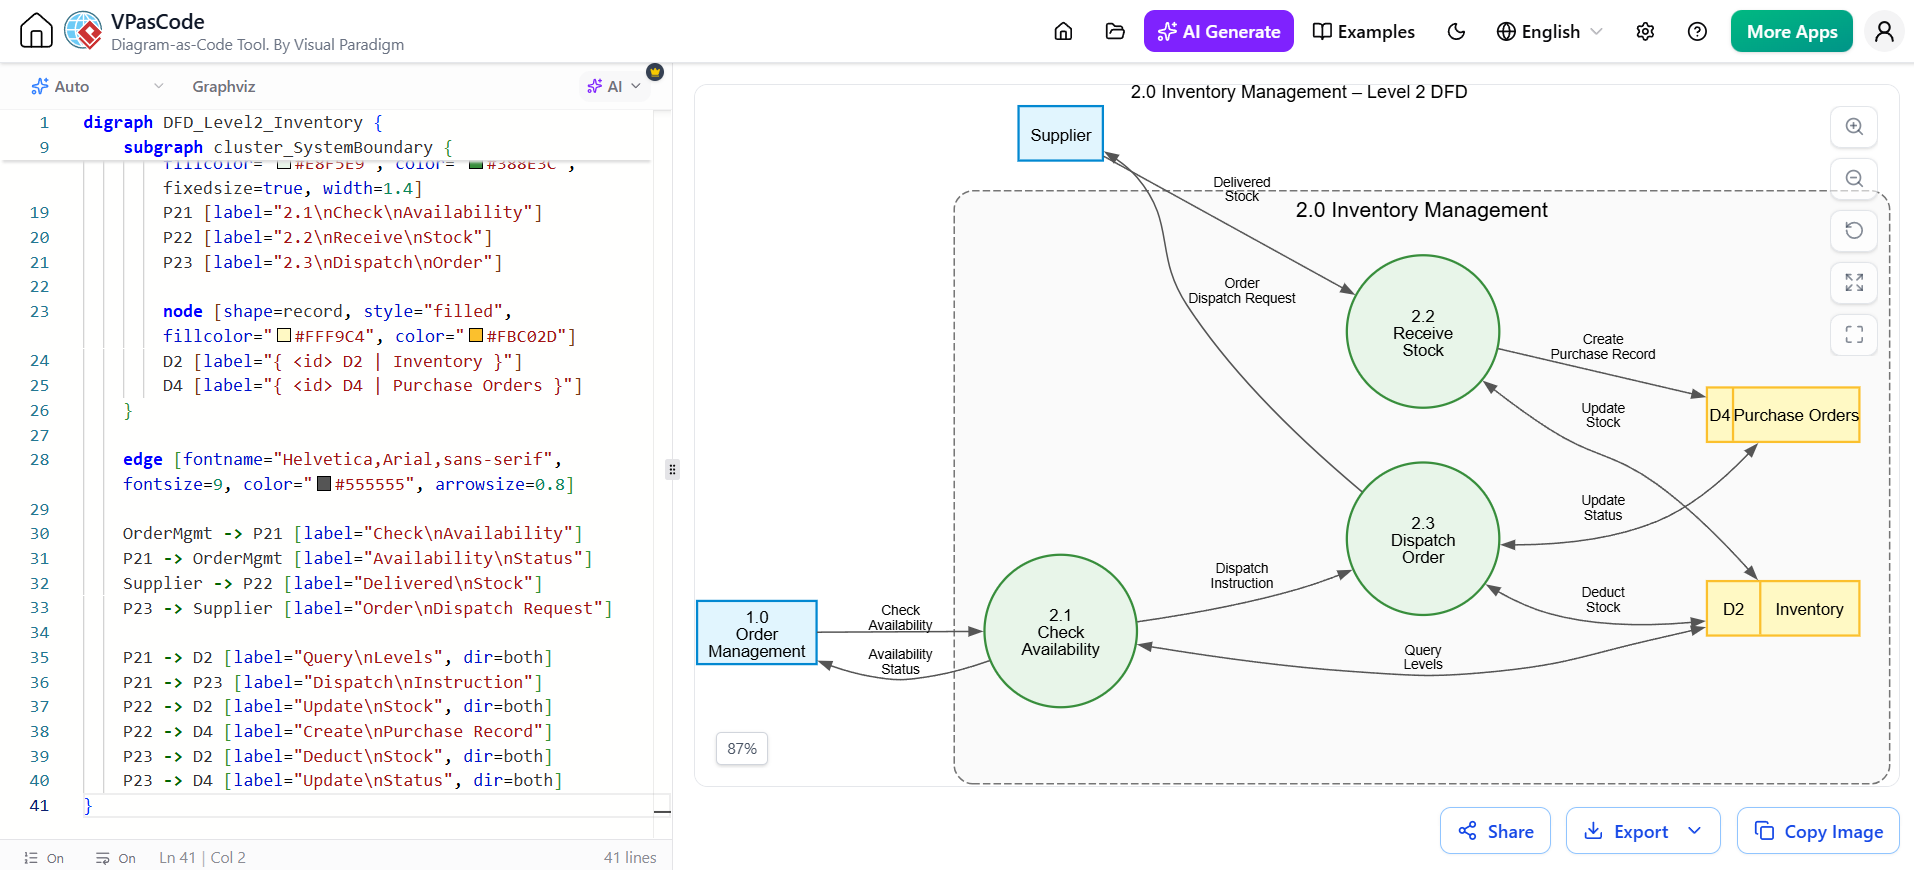Screen dimensions: 1914x870
Task: Click the D4 Purchase Orders data store
Action: (1783, 415)
